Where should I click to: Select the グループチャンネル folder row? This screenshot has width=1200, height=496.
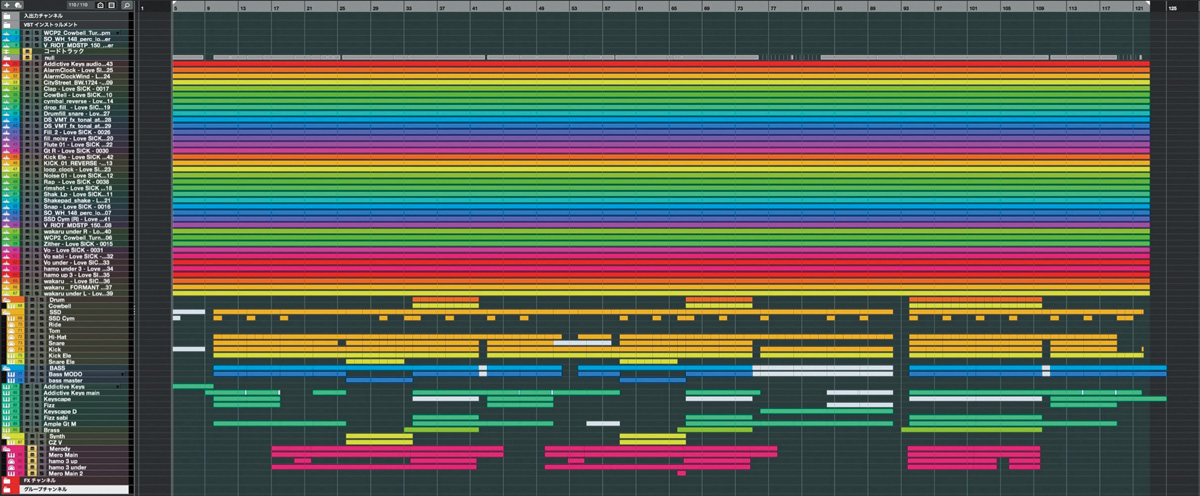point(65,490)
